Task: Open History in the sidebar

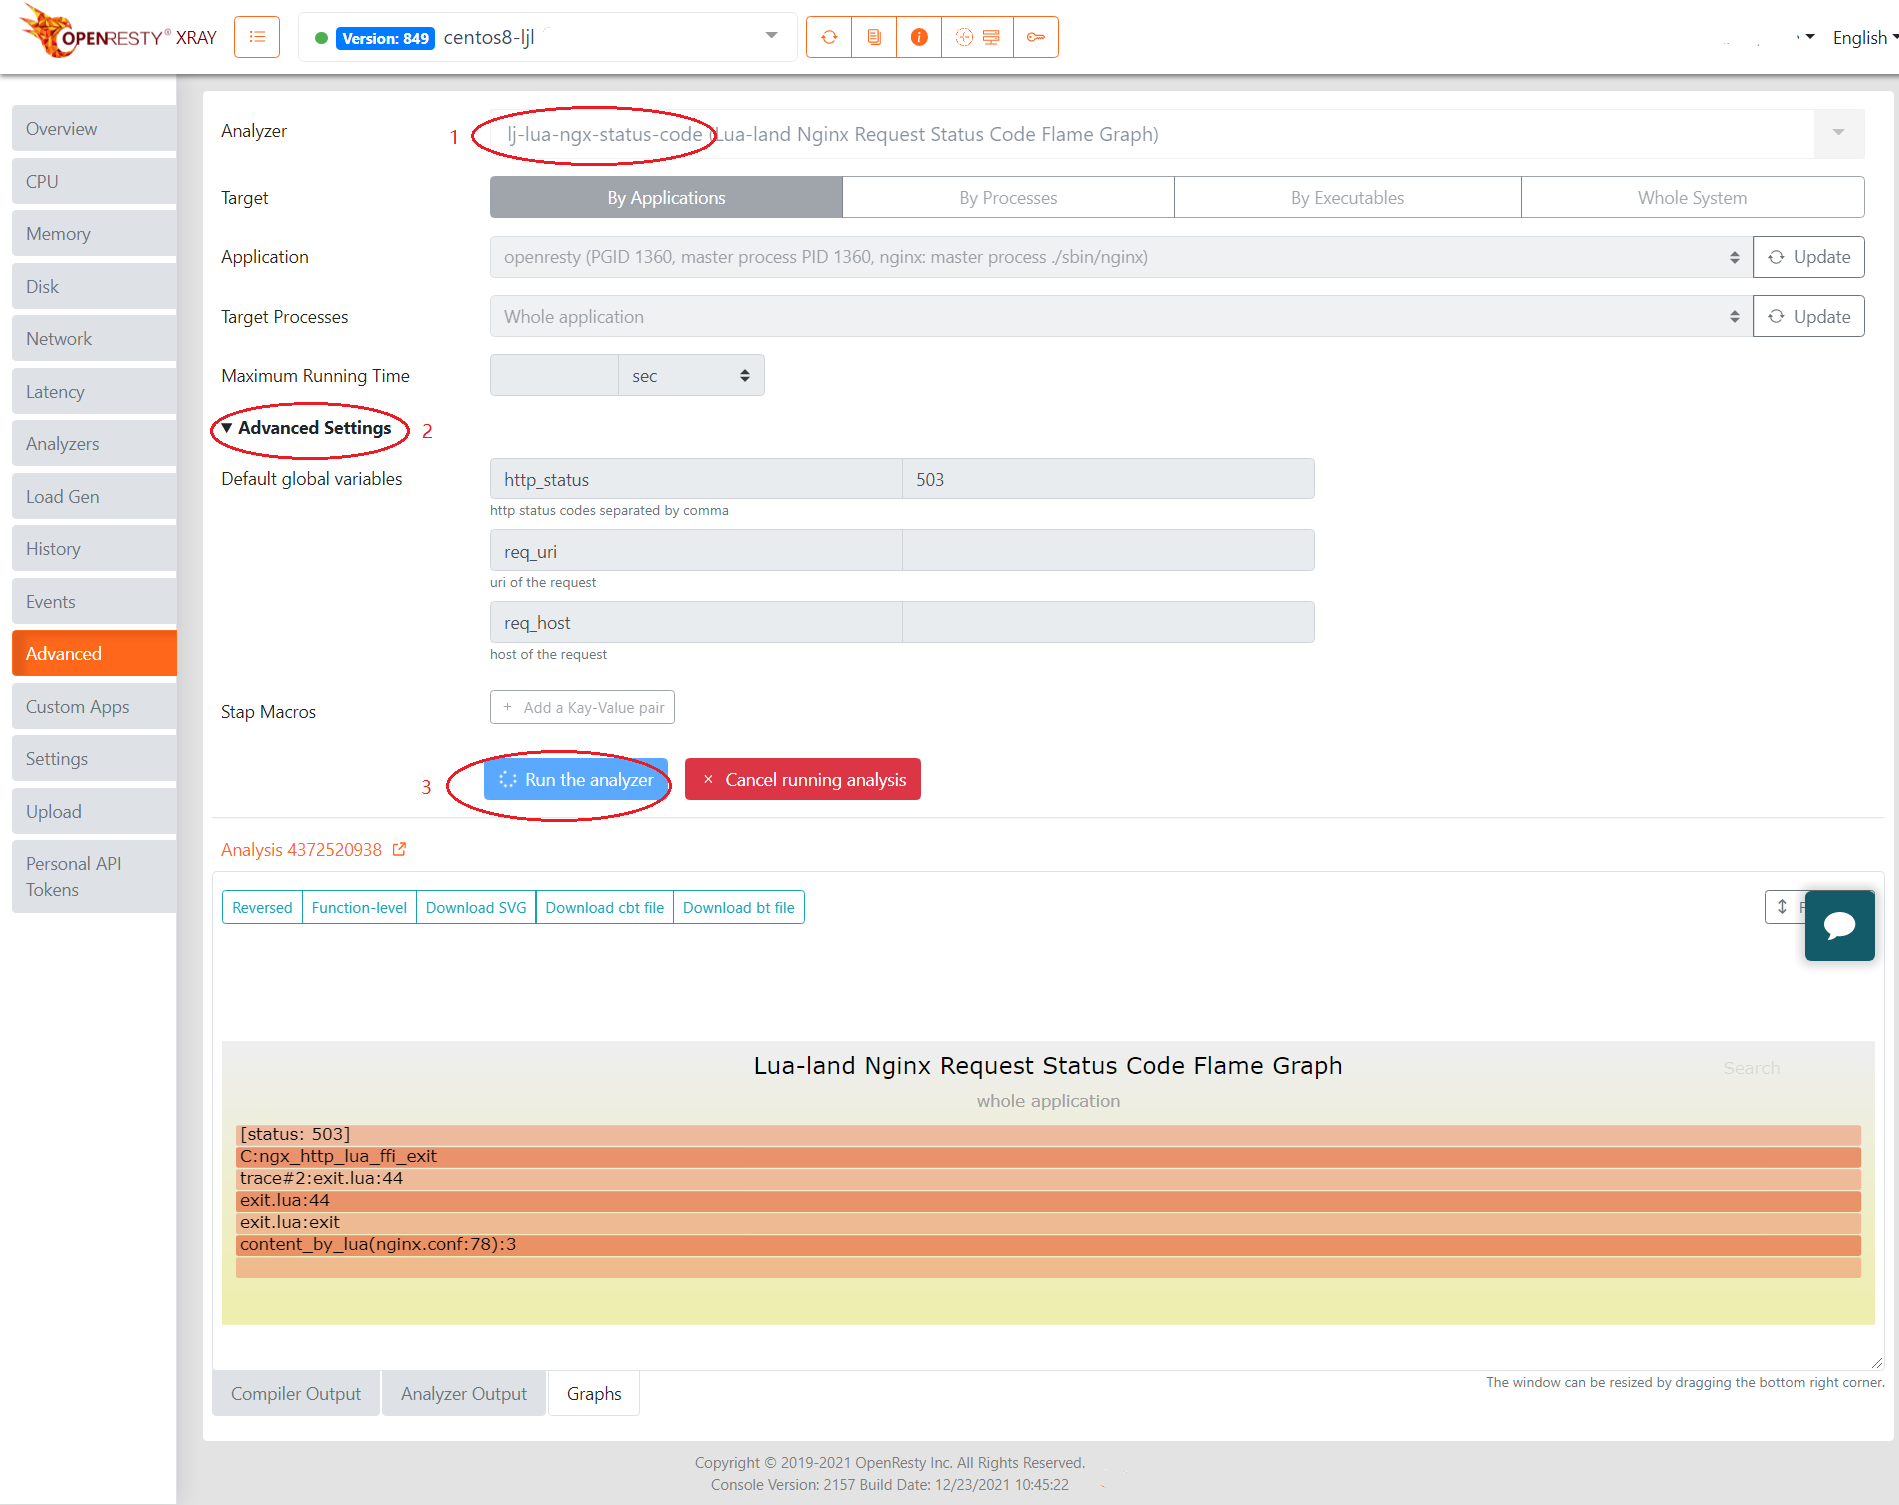Action: (x=94, y=548)
